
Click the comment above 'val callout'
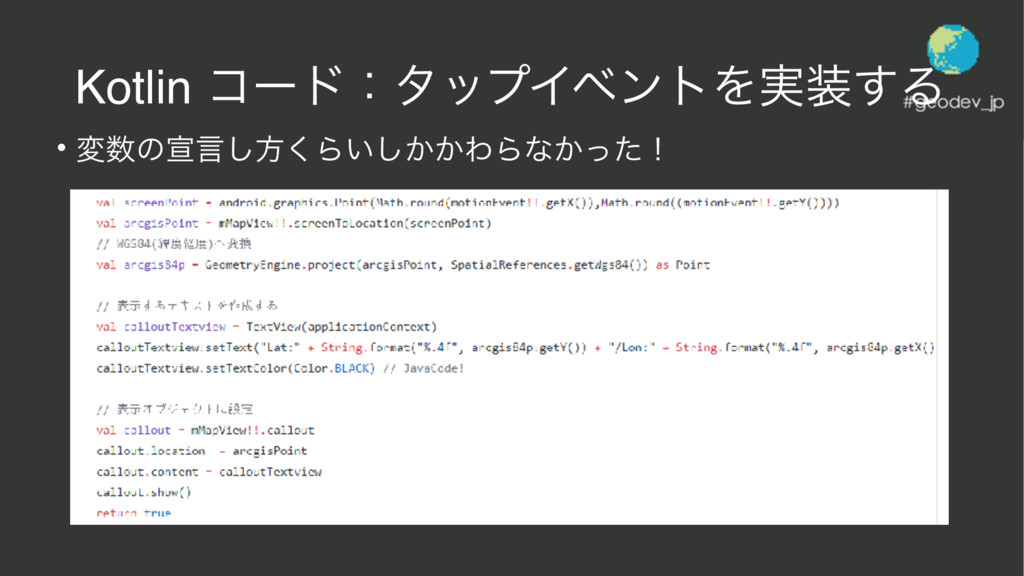(174, 409)
